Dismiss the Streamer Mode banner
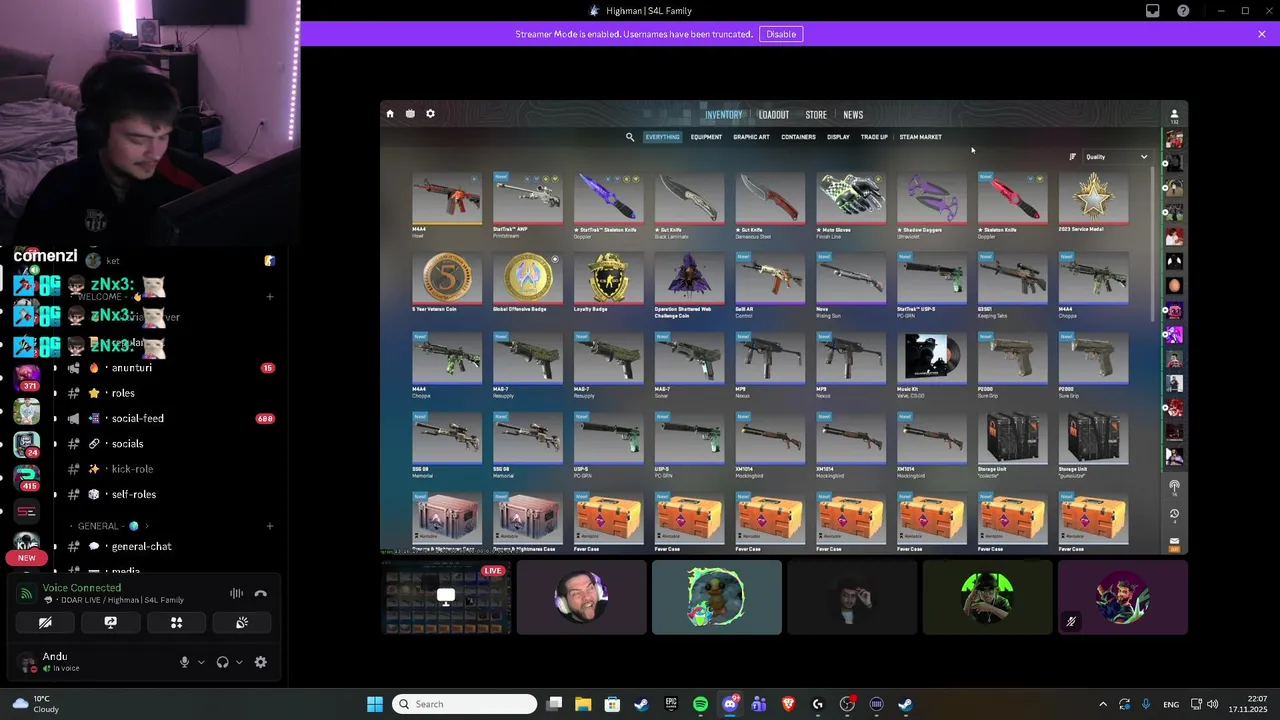 pyautogui.click(x=1262, y=34)
